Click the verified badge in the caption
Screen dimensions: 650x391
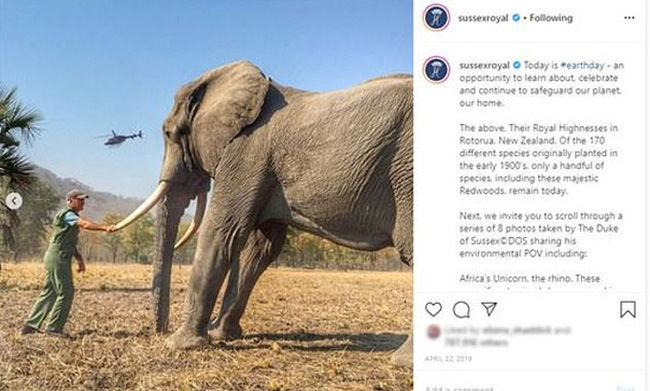tap(517, 65)
